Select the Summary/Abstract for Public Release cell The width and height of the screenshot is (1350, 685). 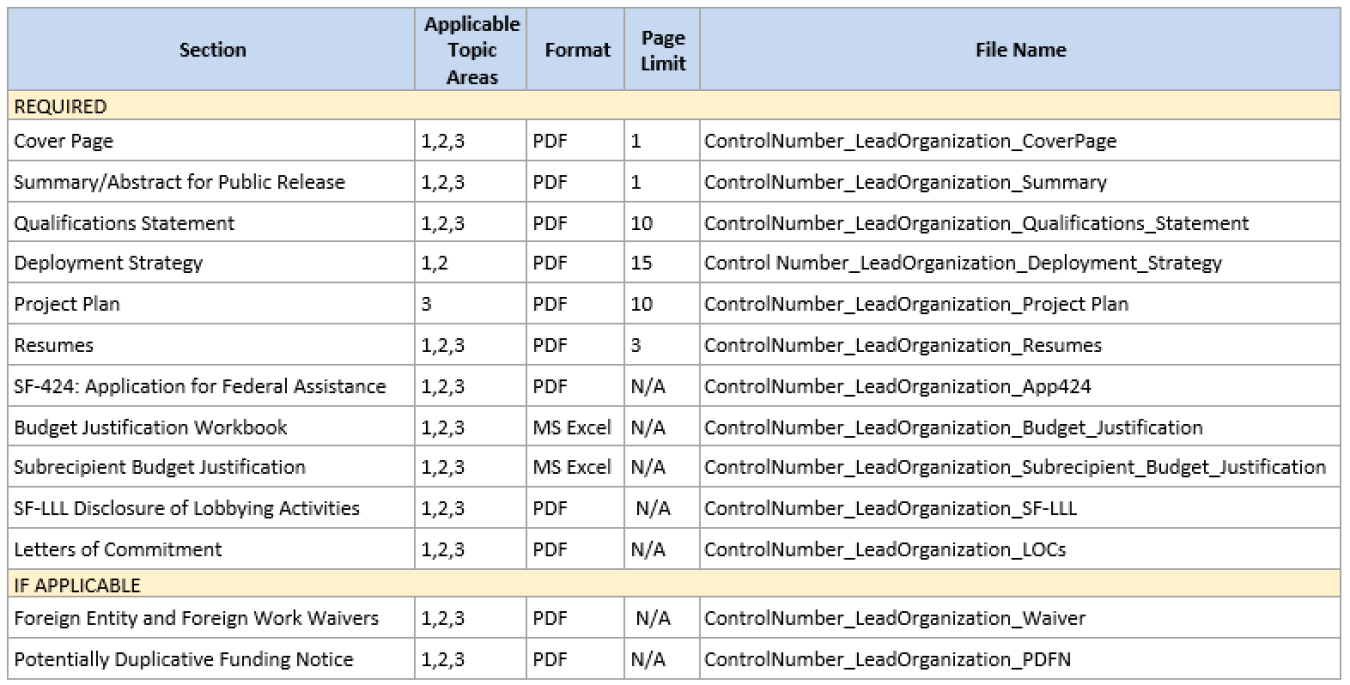pos(179,182)
